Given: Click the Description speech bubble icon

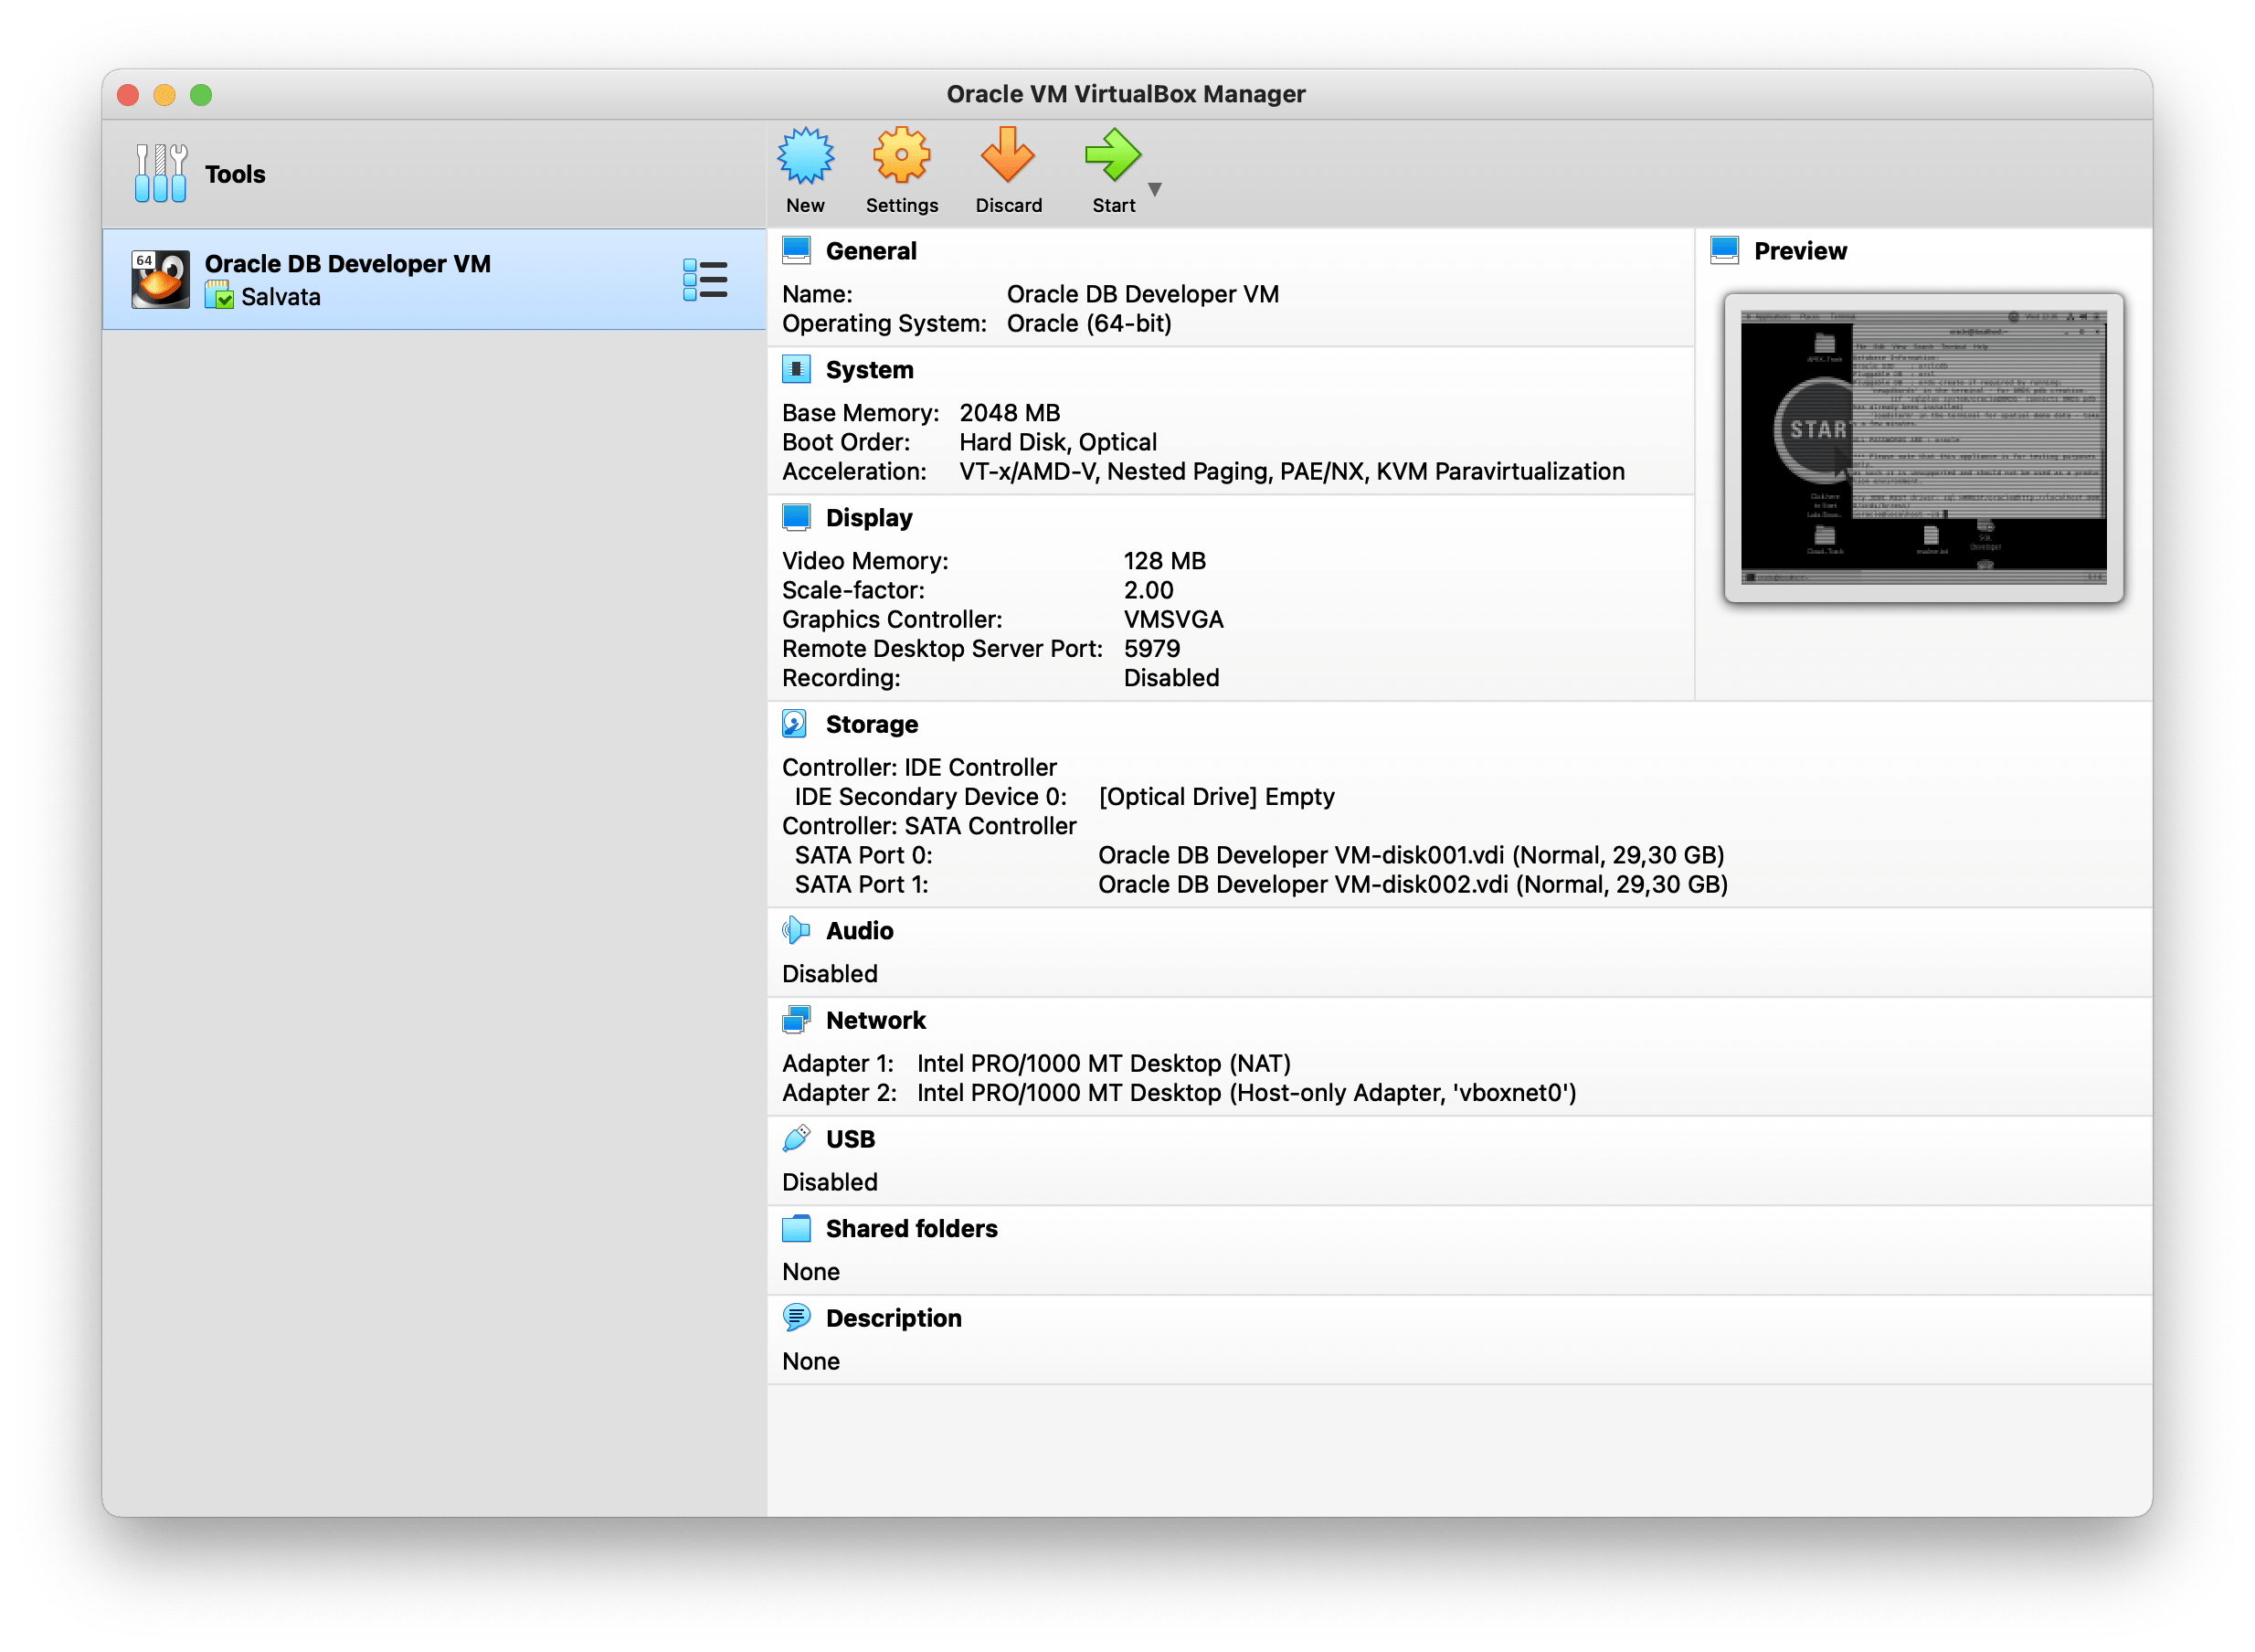Looking at the screenshot, I should click(x=796, y=1317).
